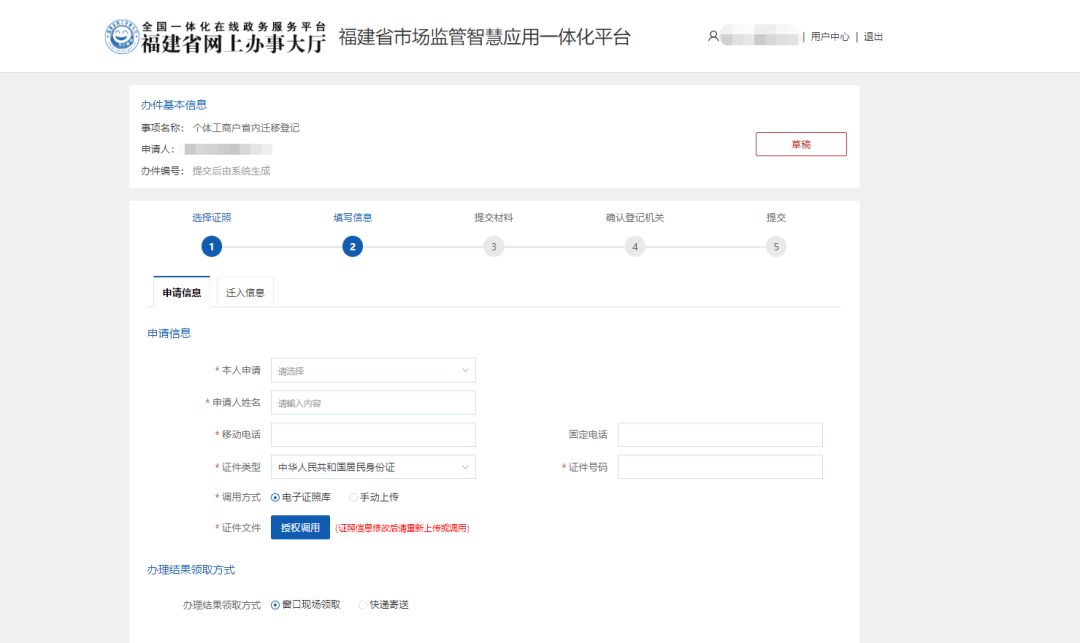
Task: Click 退出 to log out
Action: coord(874,37)
